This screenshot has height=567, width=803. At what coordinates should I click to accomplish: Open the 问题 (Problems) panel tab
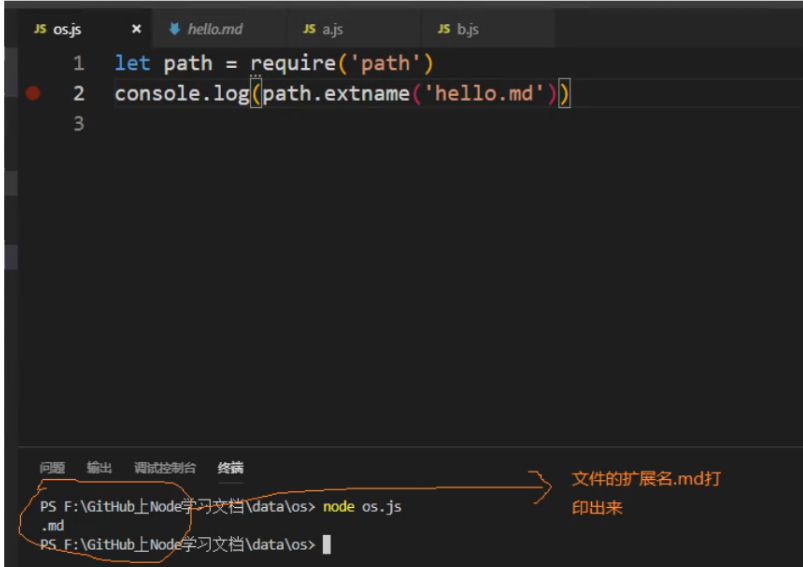pyautogui.click(x=52, y=468)
